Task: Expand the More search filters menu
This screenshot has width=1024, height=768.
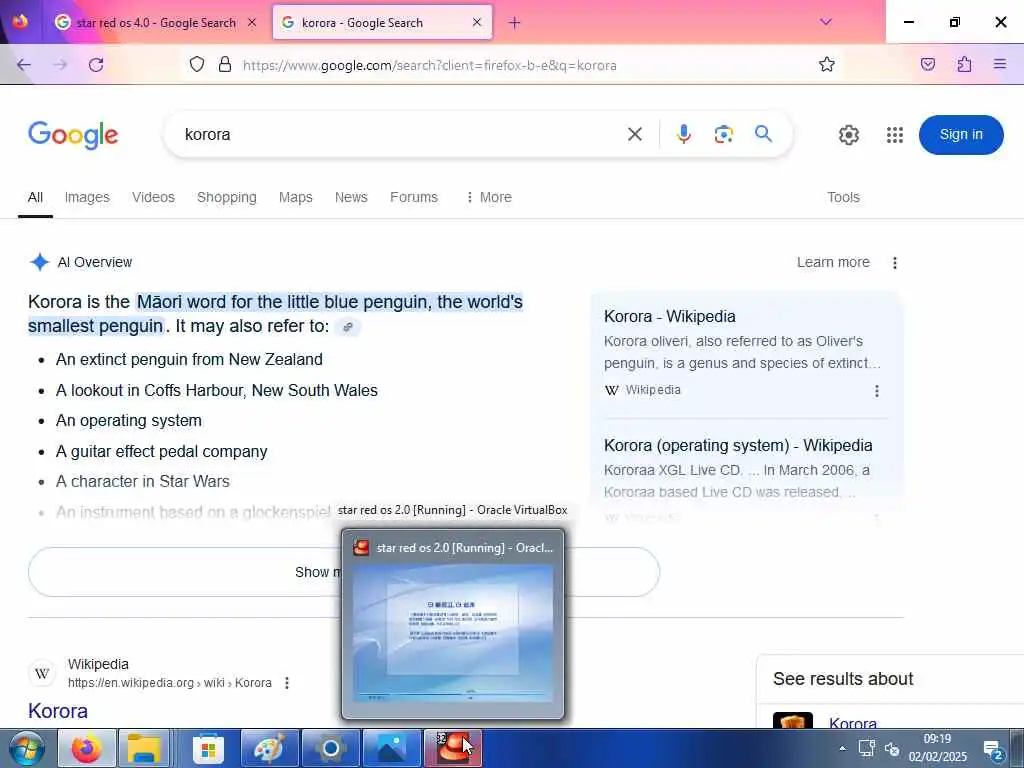Action: click(x=488, y=197)
